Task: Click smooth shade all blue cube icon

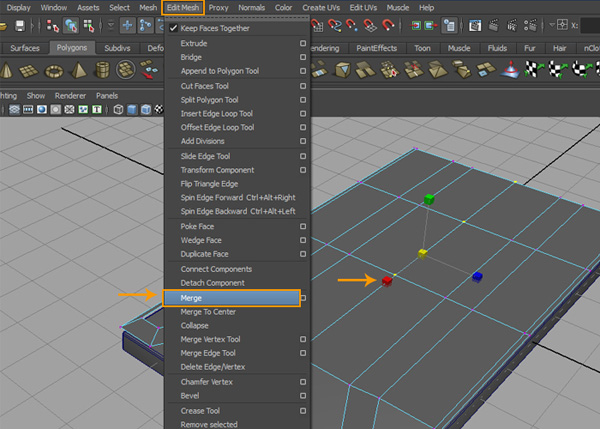Action: (132, 109)
